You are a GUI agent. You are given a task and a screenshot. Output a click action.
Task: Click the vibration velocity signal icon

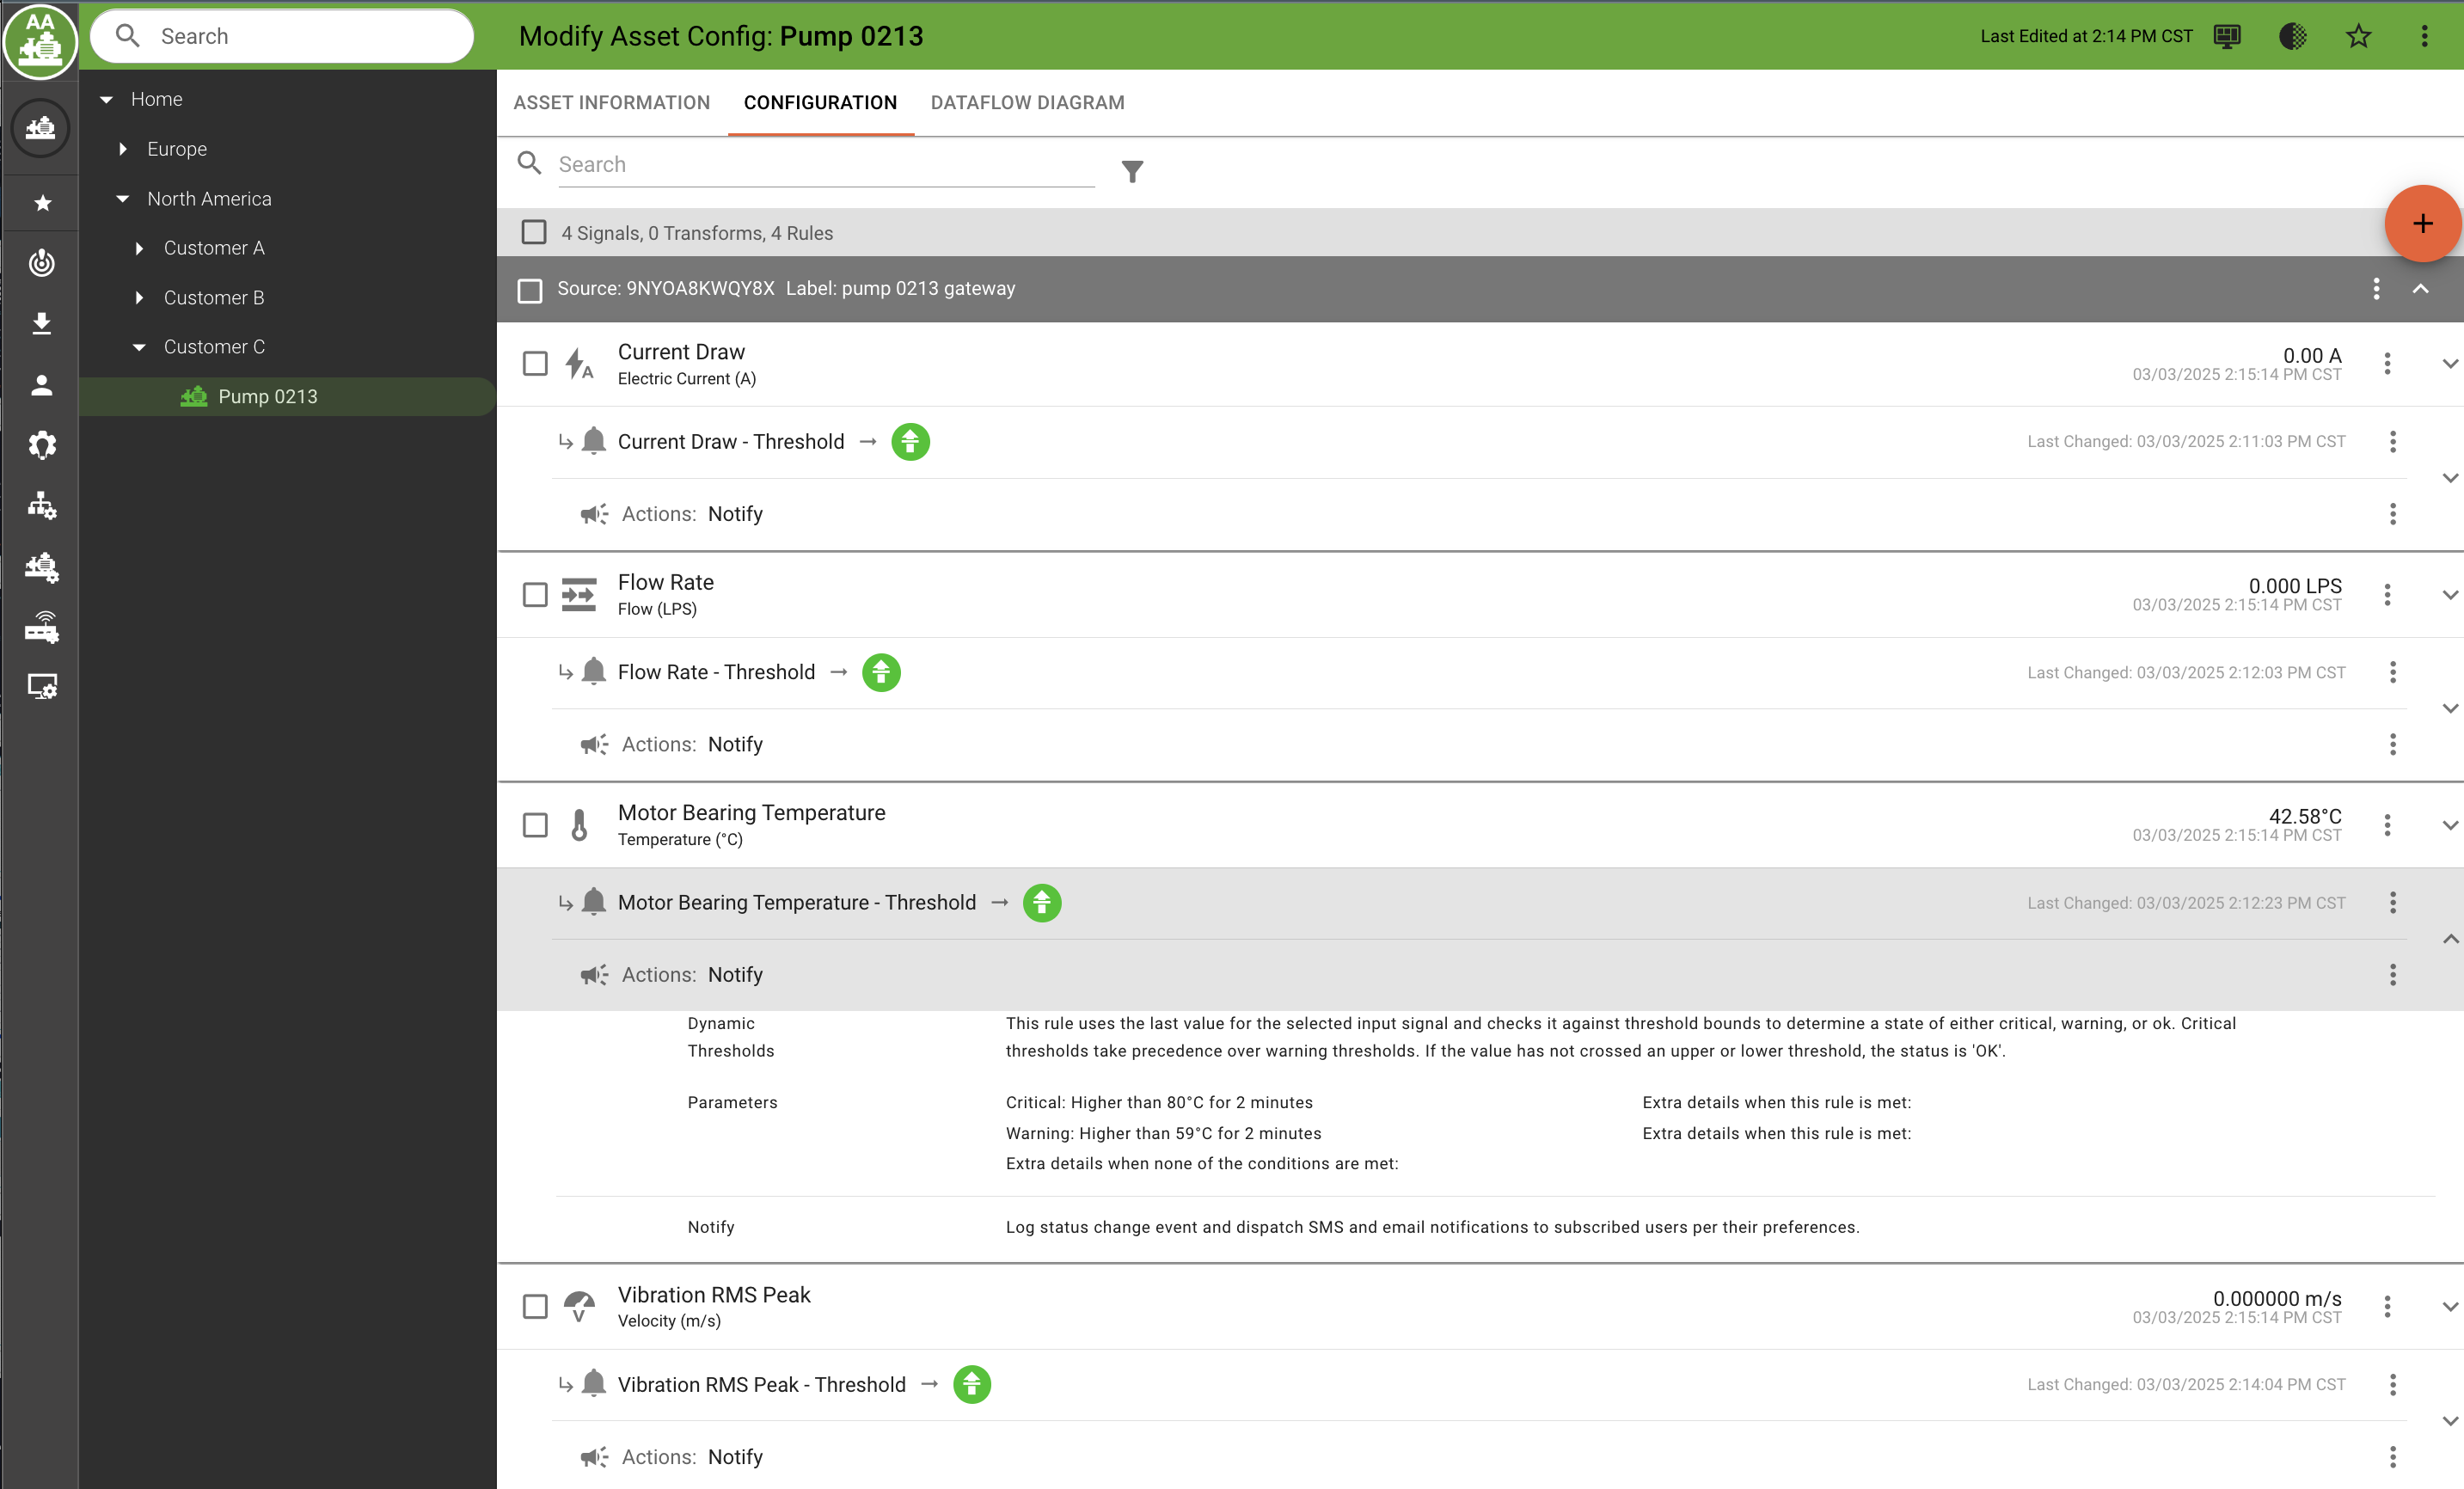pos(581,1306)
